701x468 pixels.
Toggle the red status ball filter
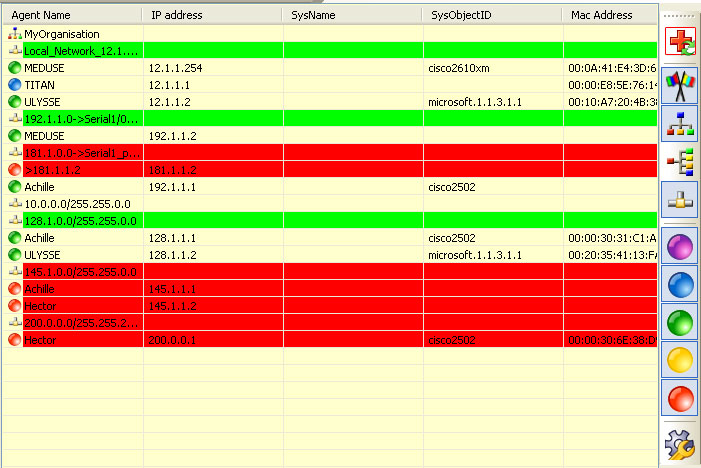click(x=680, y=398)
